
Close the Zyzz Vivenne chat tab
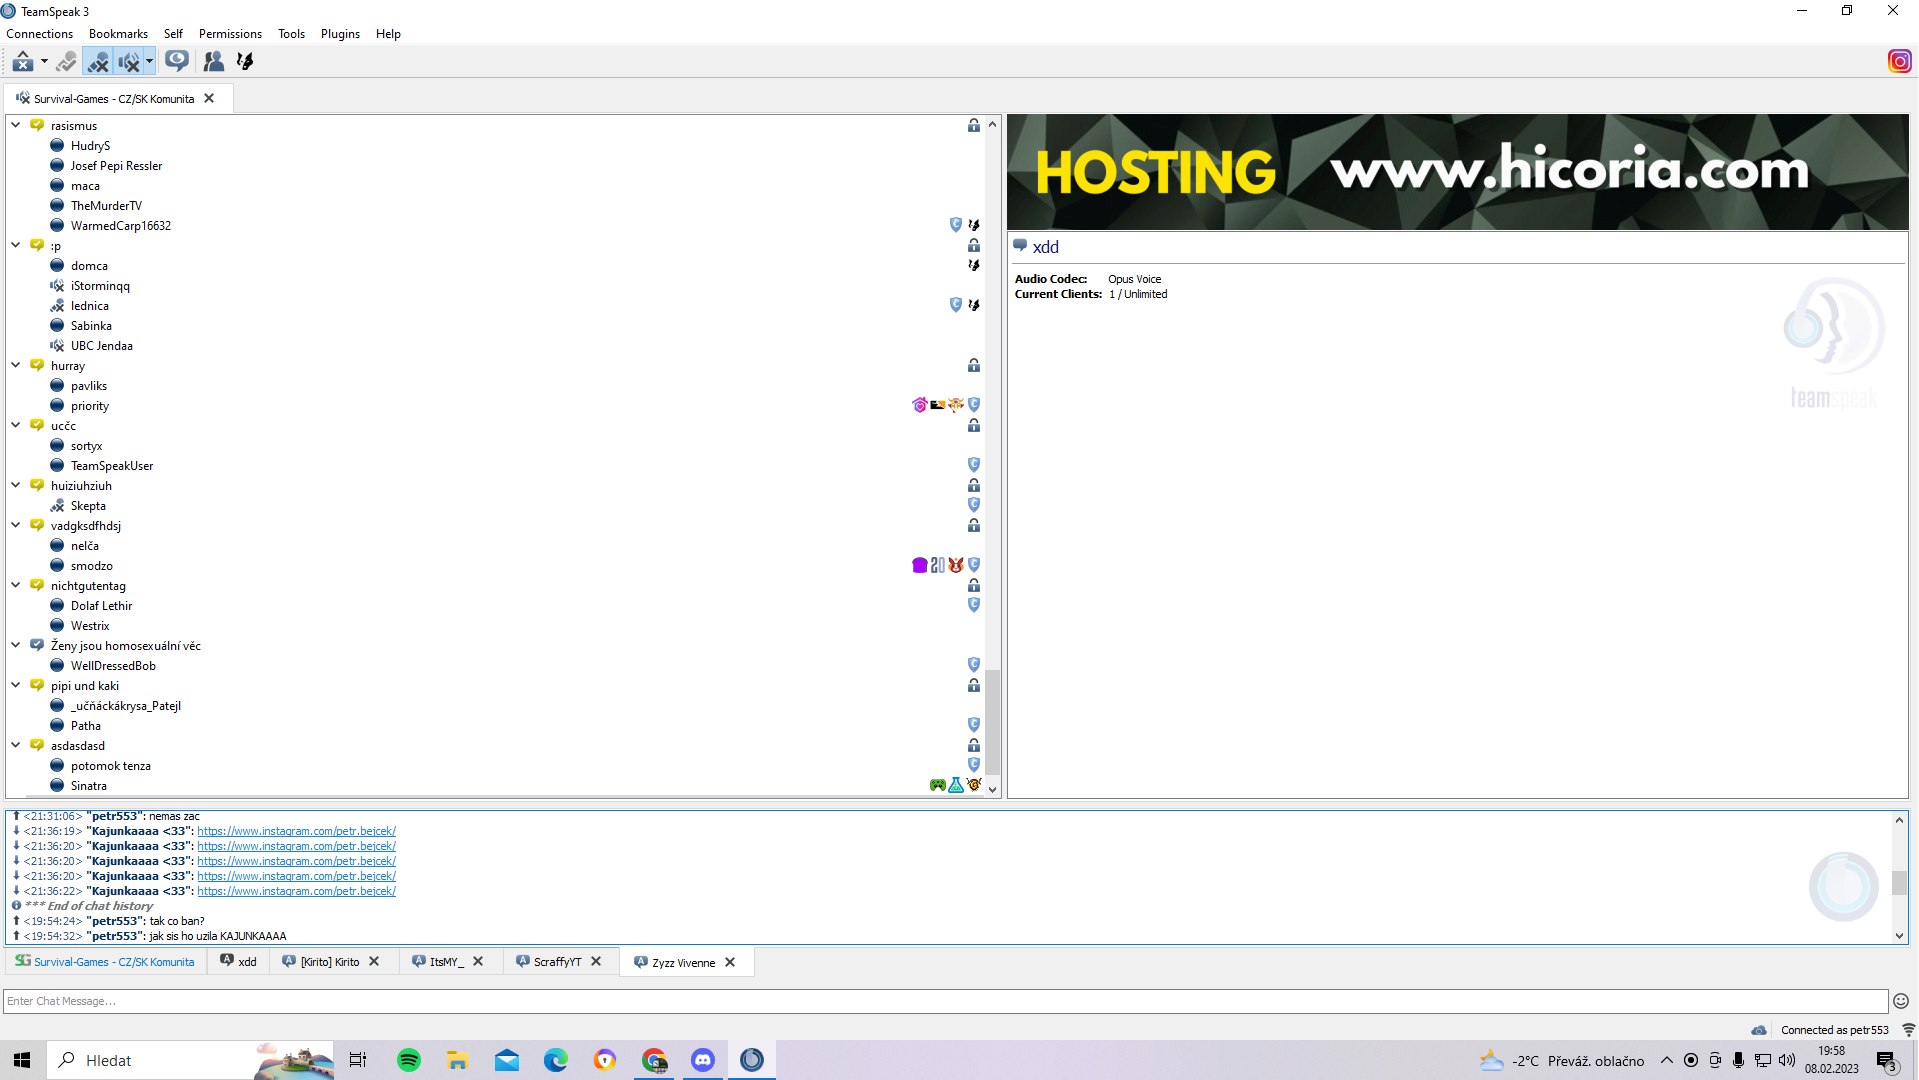point(730,962)
